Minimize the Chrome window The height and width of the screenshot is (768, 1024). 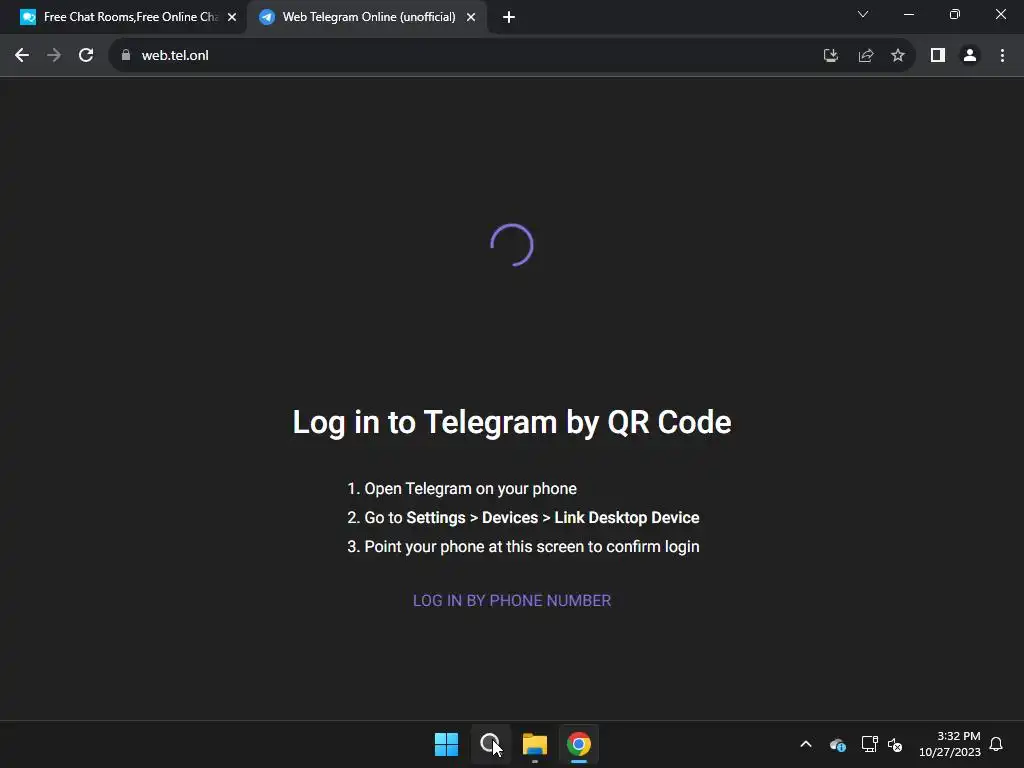coord(908,14)
